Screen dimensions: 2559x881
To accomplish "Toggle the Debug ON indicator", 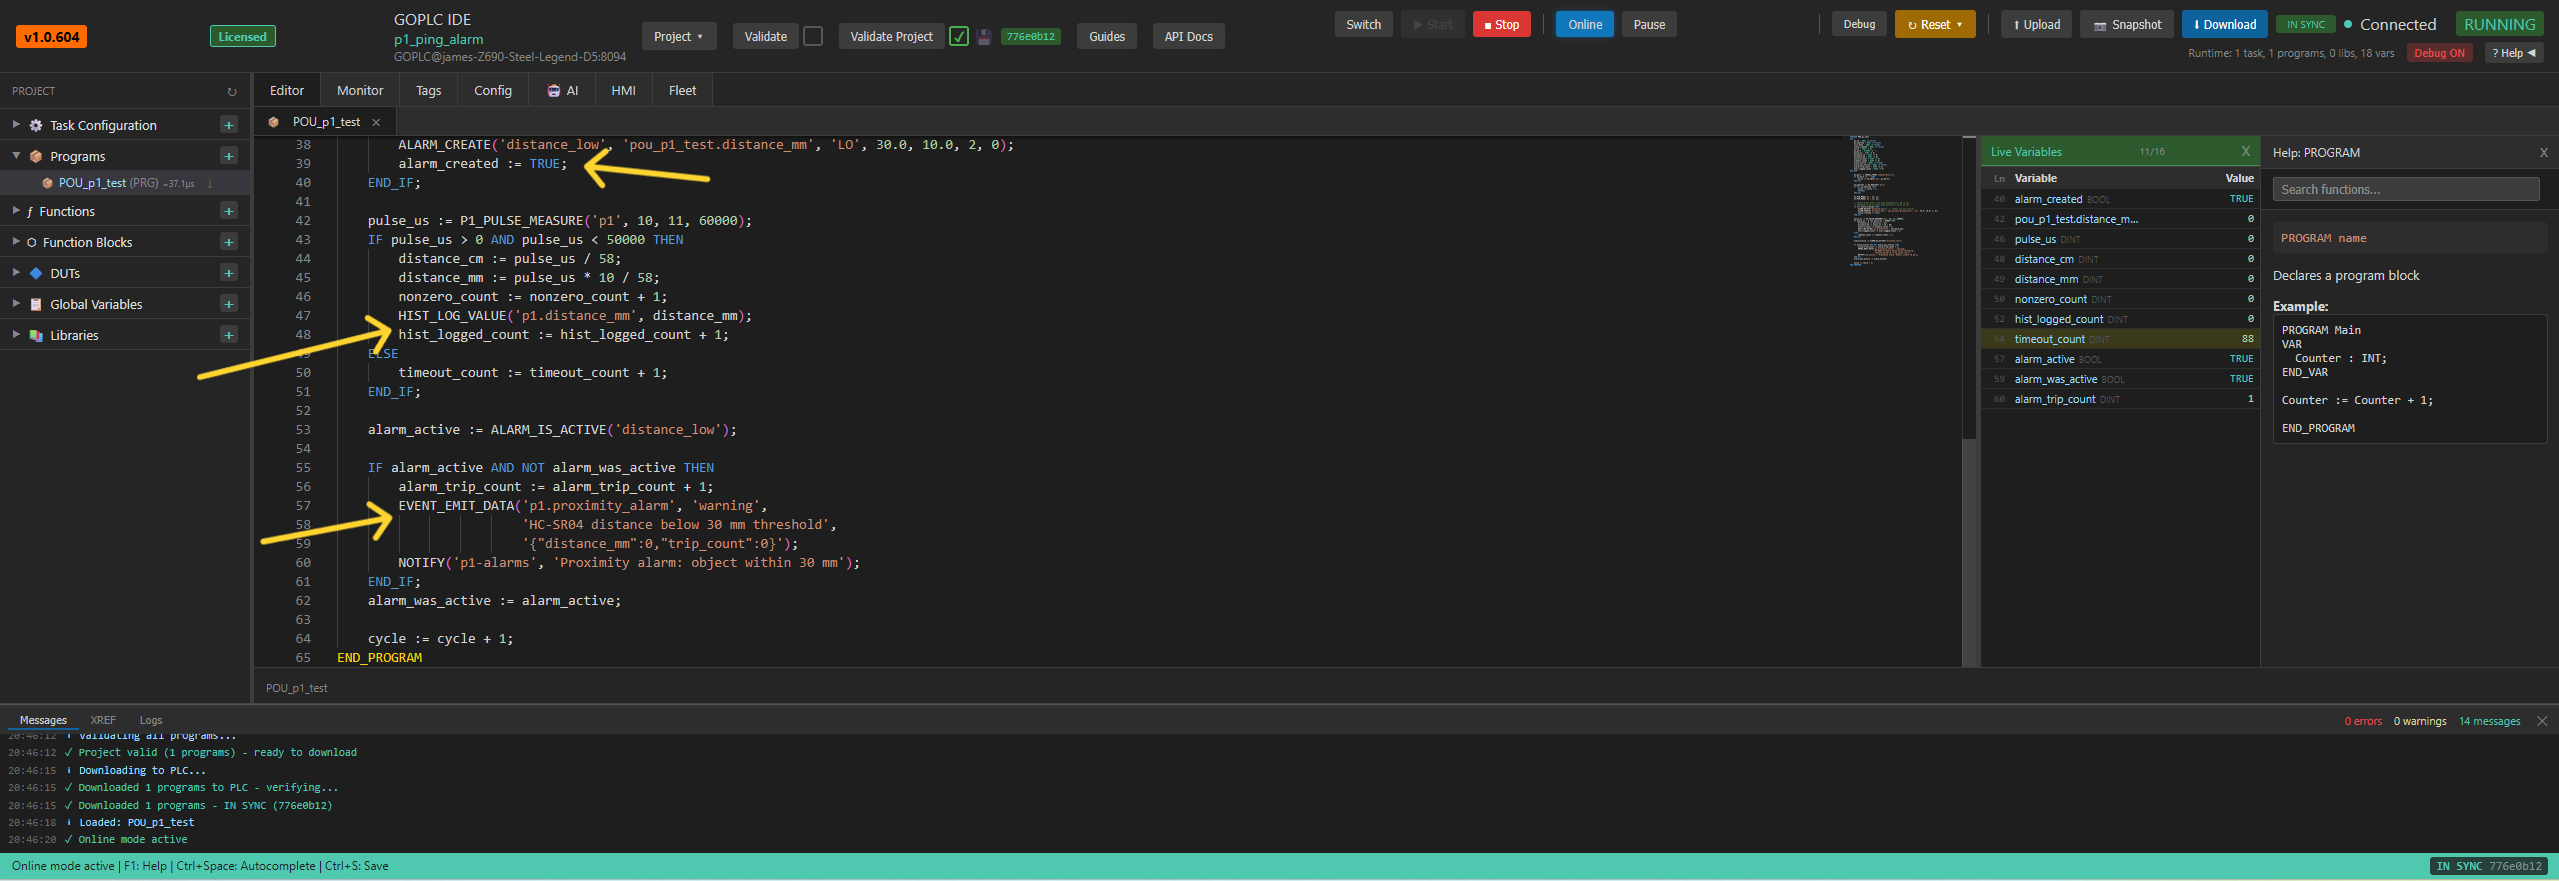I will [x=2439, y=54].
